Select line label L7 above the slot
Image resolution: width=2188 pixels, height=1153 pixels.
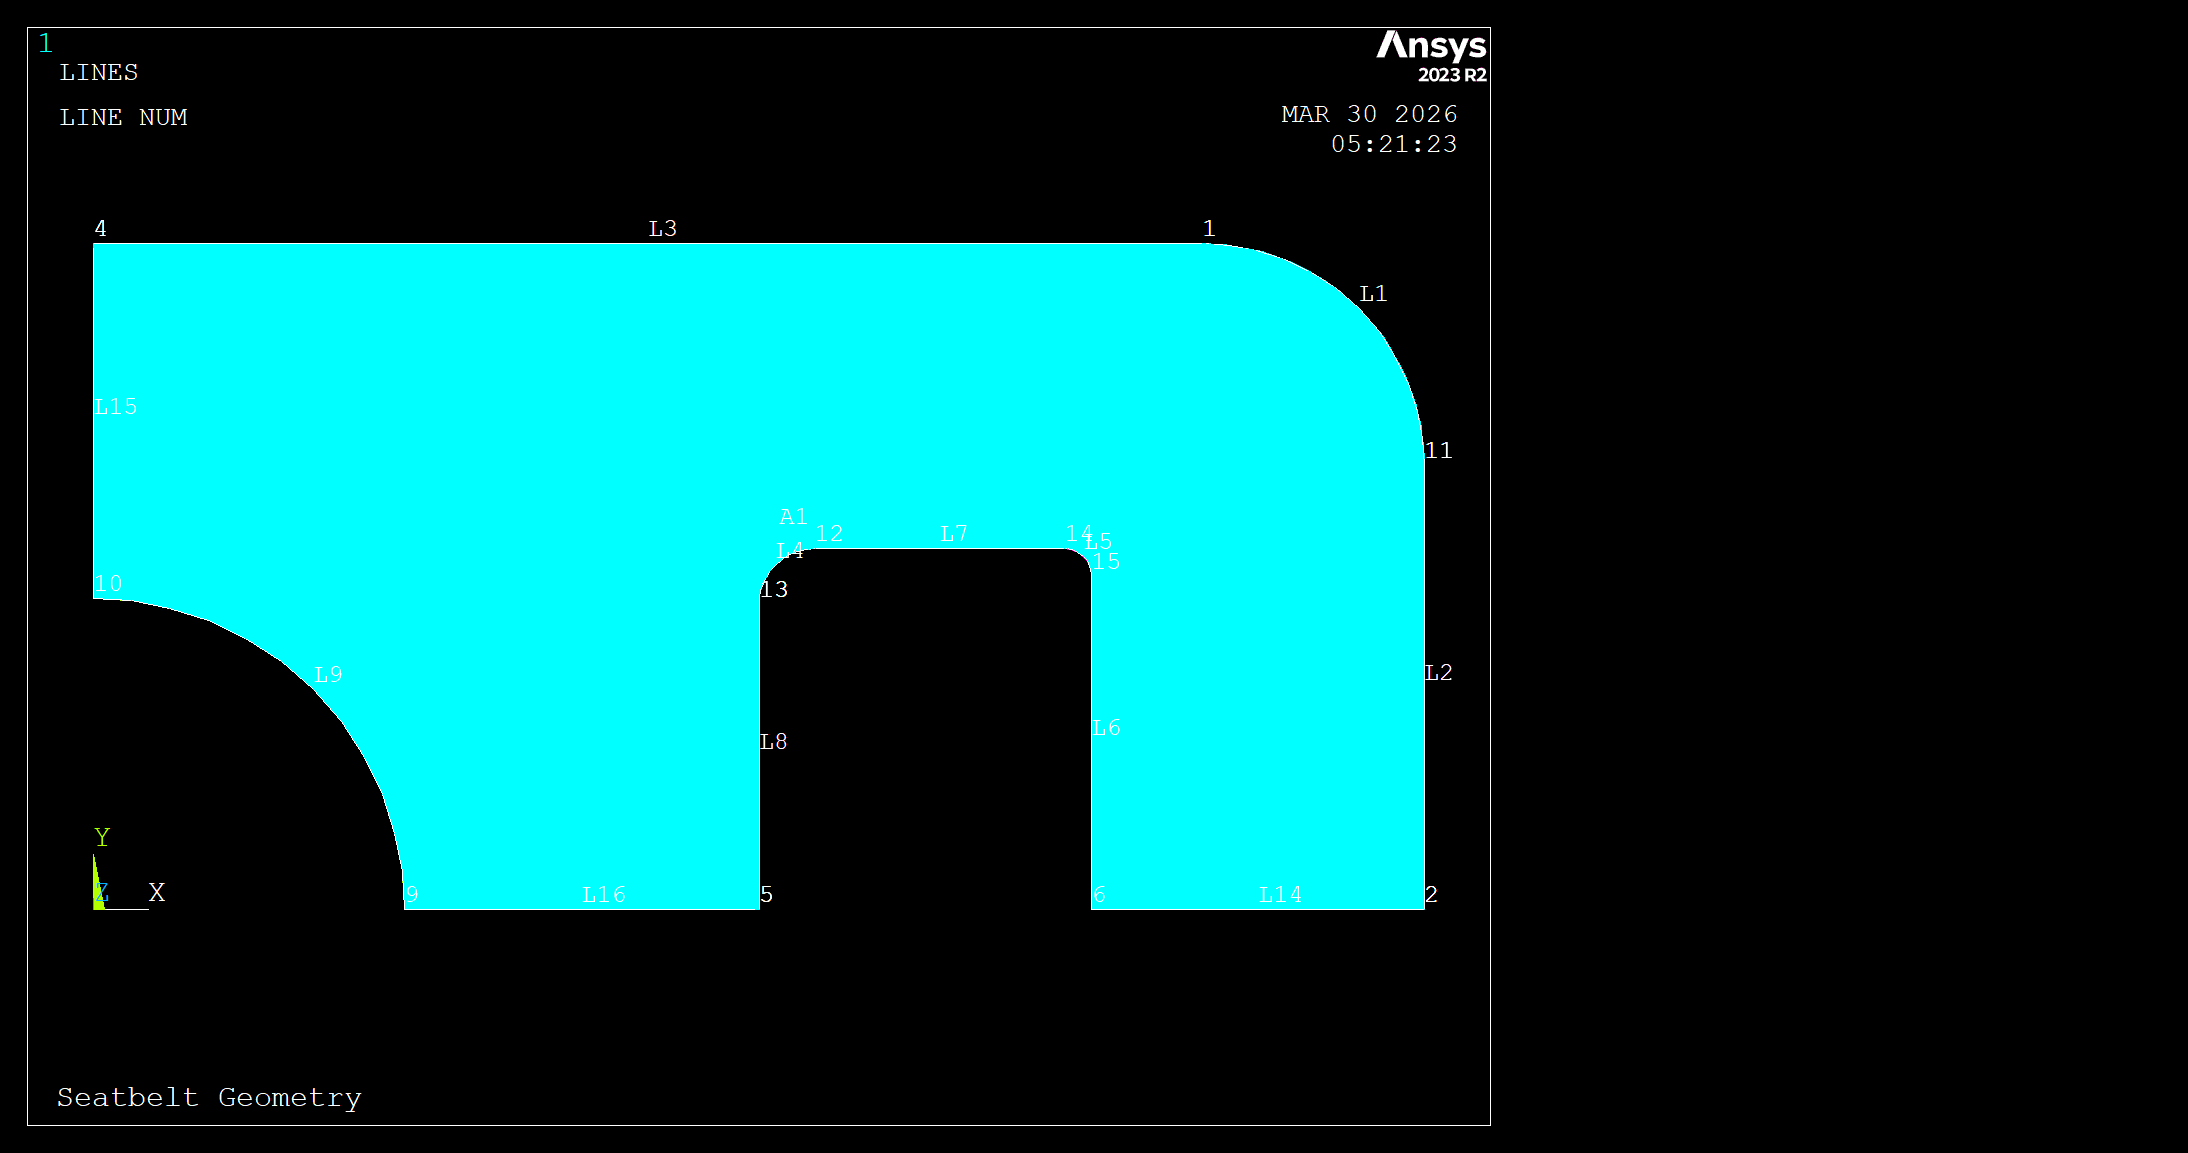point(953,534)
